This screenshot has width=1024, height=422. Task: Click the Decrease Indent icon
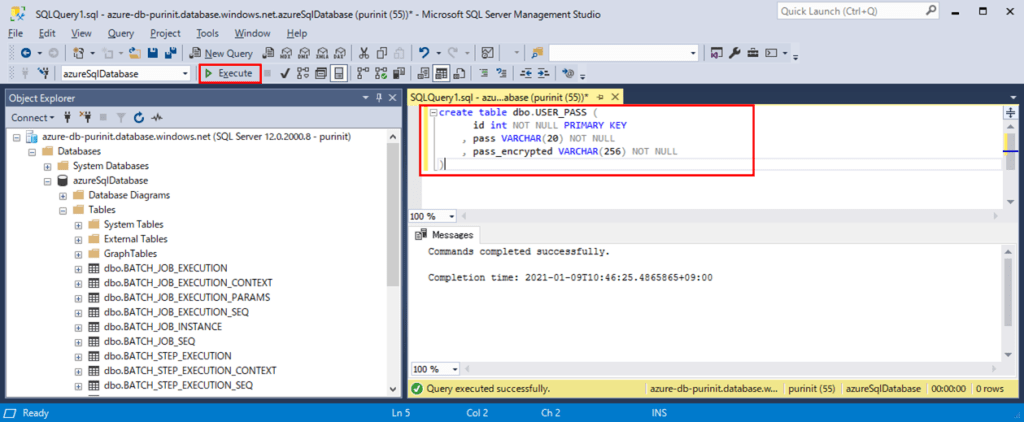coord(526,73)
